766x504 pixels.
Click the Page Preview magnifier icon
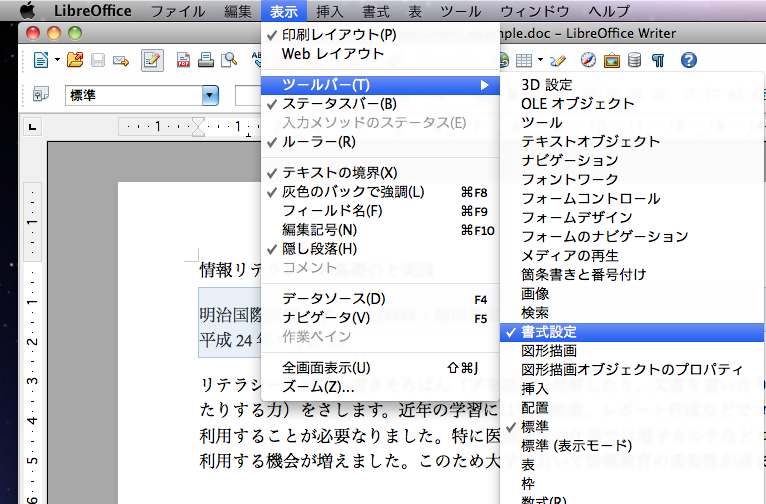[x=229, y=60]
